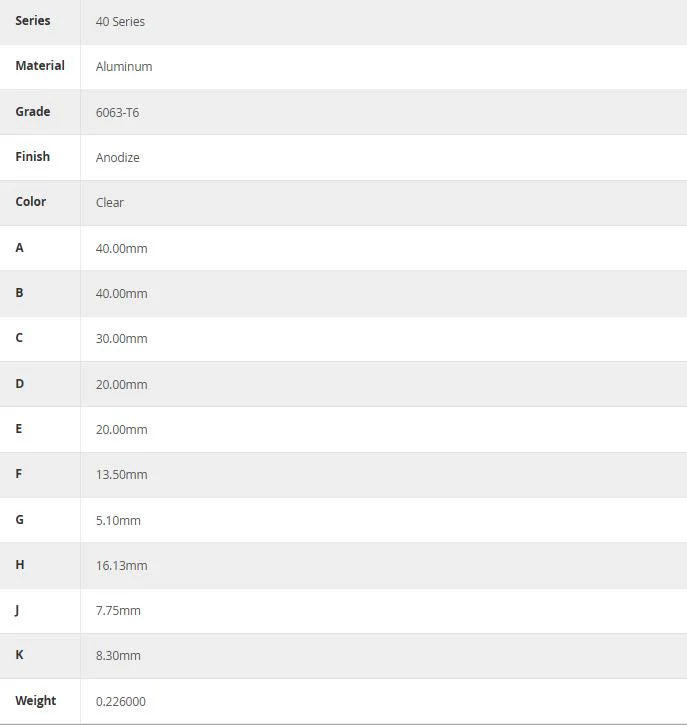Click the Weight label
The width and height of the screenshot is (687, 725).
(36, 701)
